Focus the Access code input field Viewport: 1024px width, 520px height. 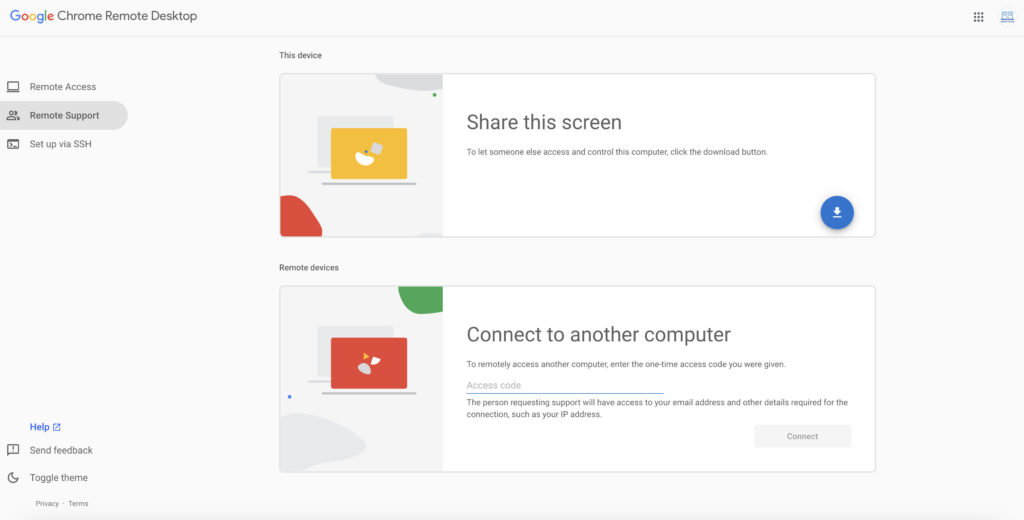click(565, 385)
